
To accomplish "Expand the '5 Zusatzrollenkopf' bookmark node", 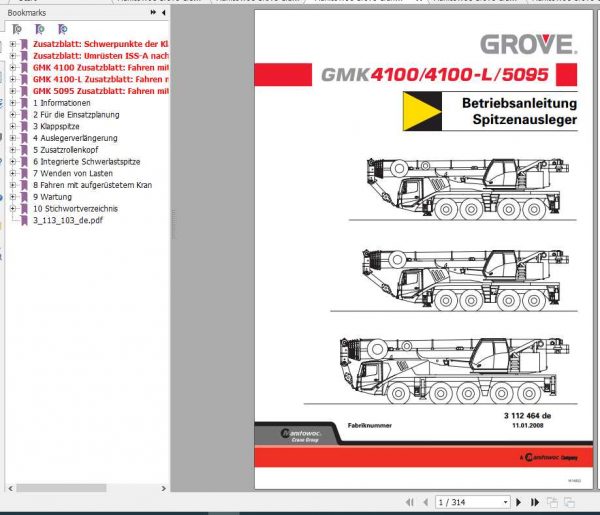I will point(13,150).
